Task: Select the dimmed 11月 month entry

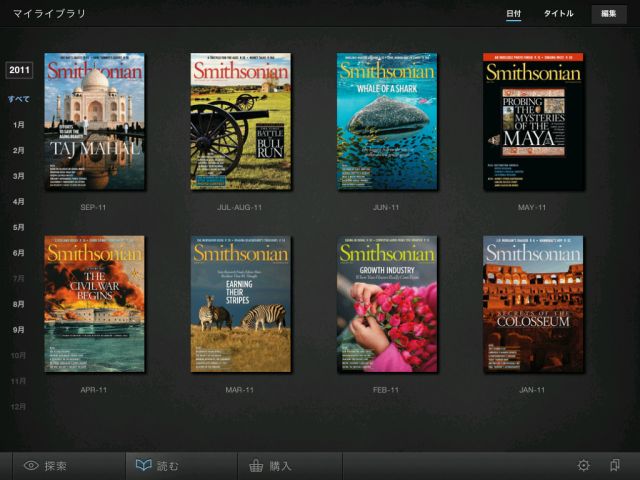Action: pyautogui.click(x=18, y=381)
